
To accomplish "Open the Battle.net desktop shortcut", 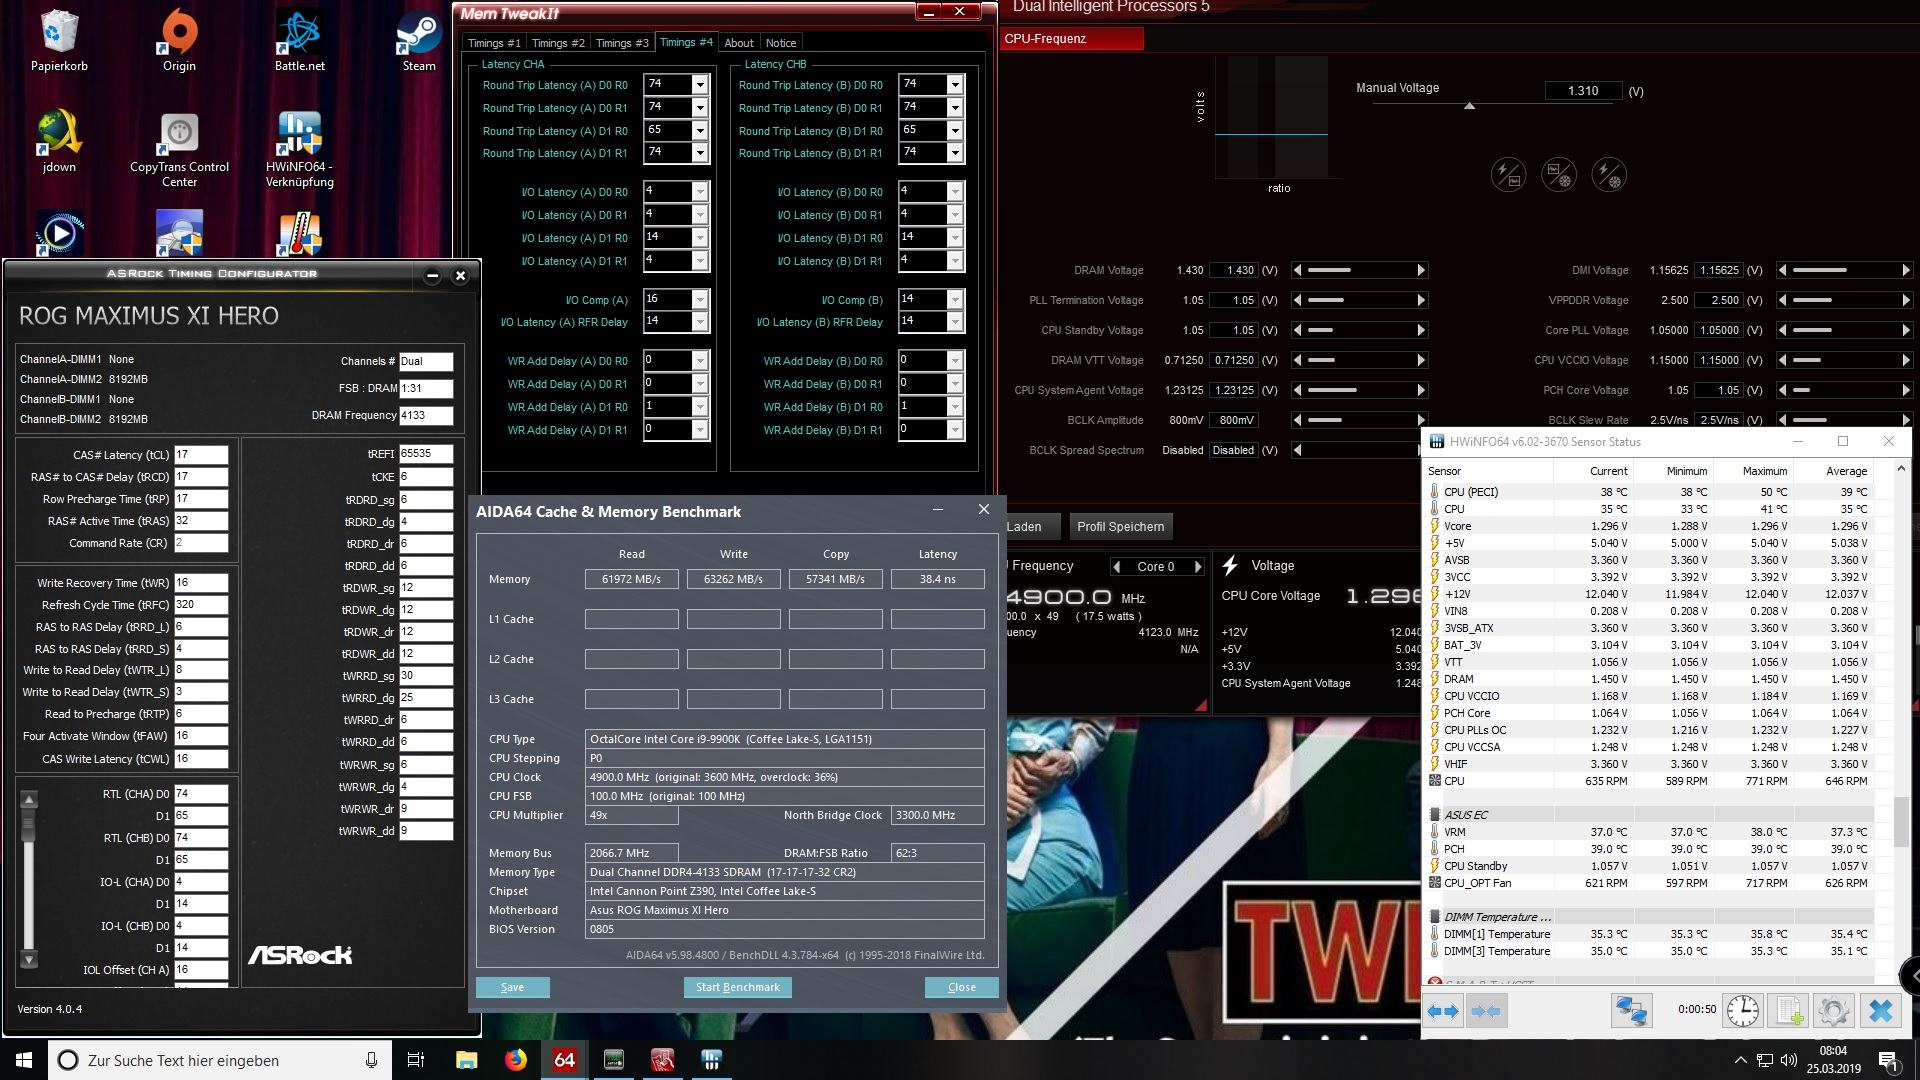I will tap(299, 40).
